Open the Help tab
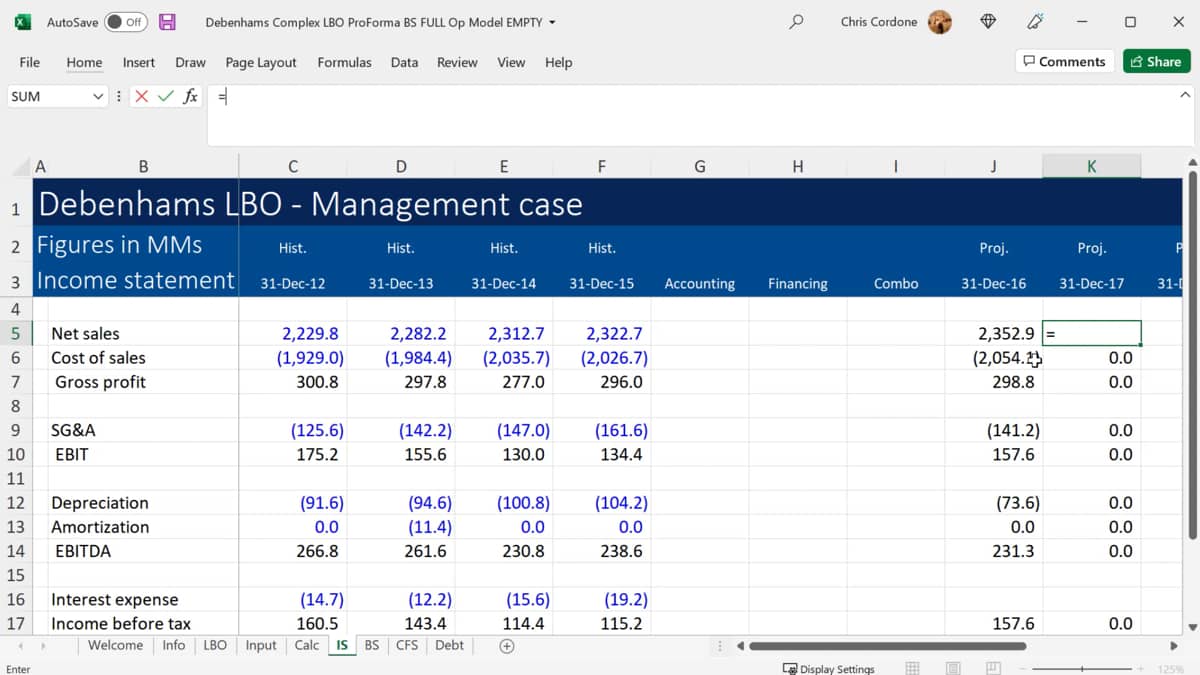 pyautogui.click(x=558, y=62)
